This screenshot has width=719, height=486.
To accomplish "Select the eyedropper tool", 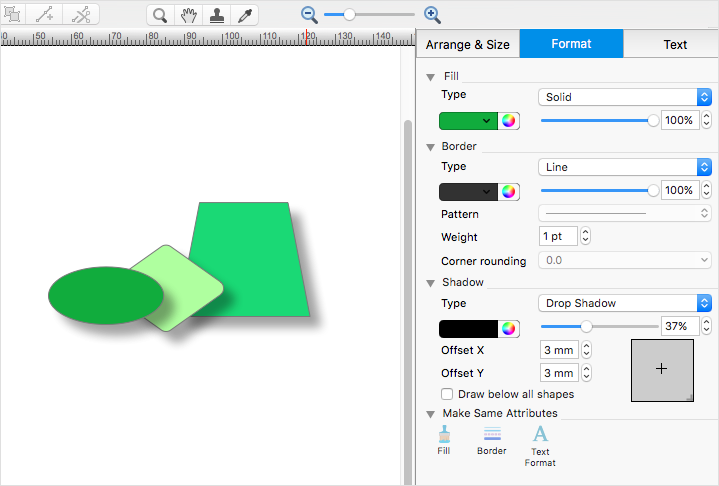I will click(x=243, y=15).
